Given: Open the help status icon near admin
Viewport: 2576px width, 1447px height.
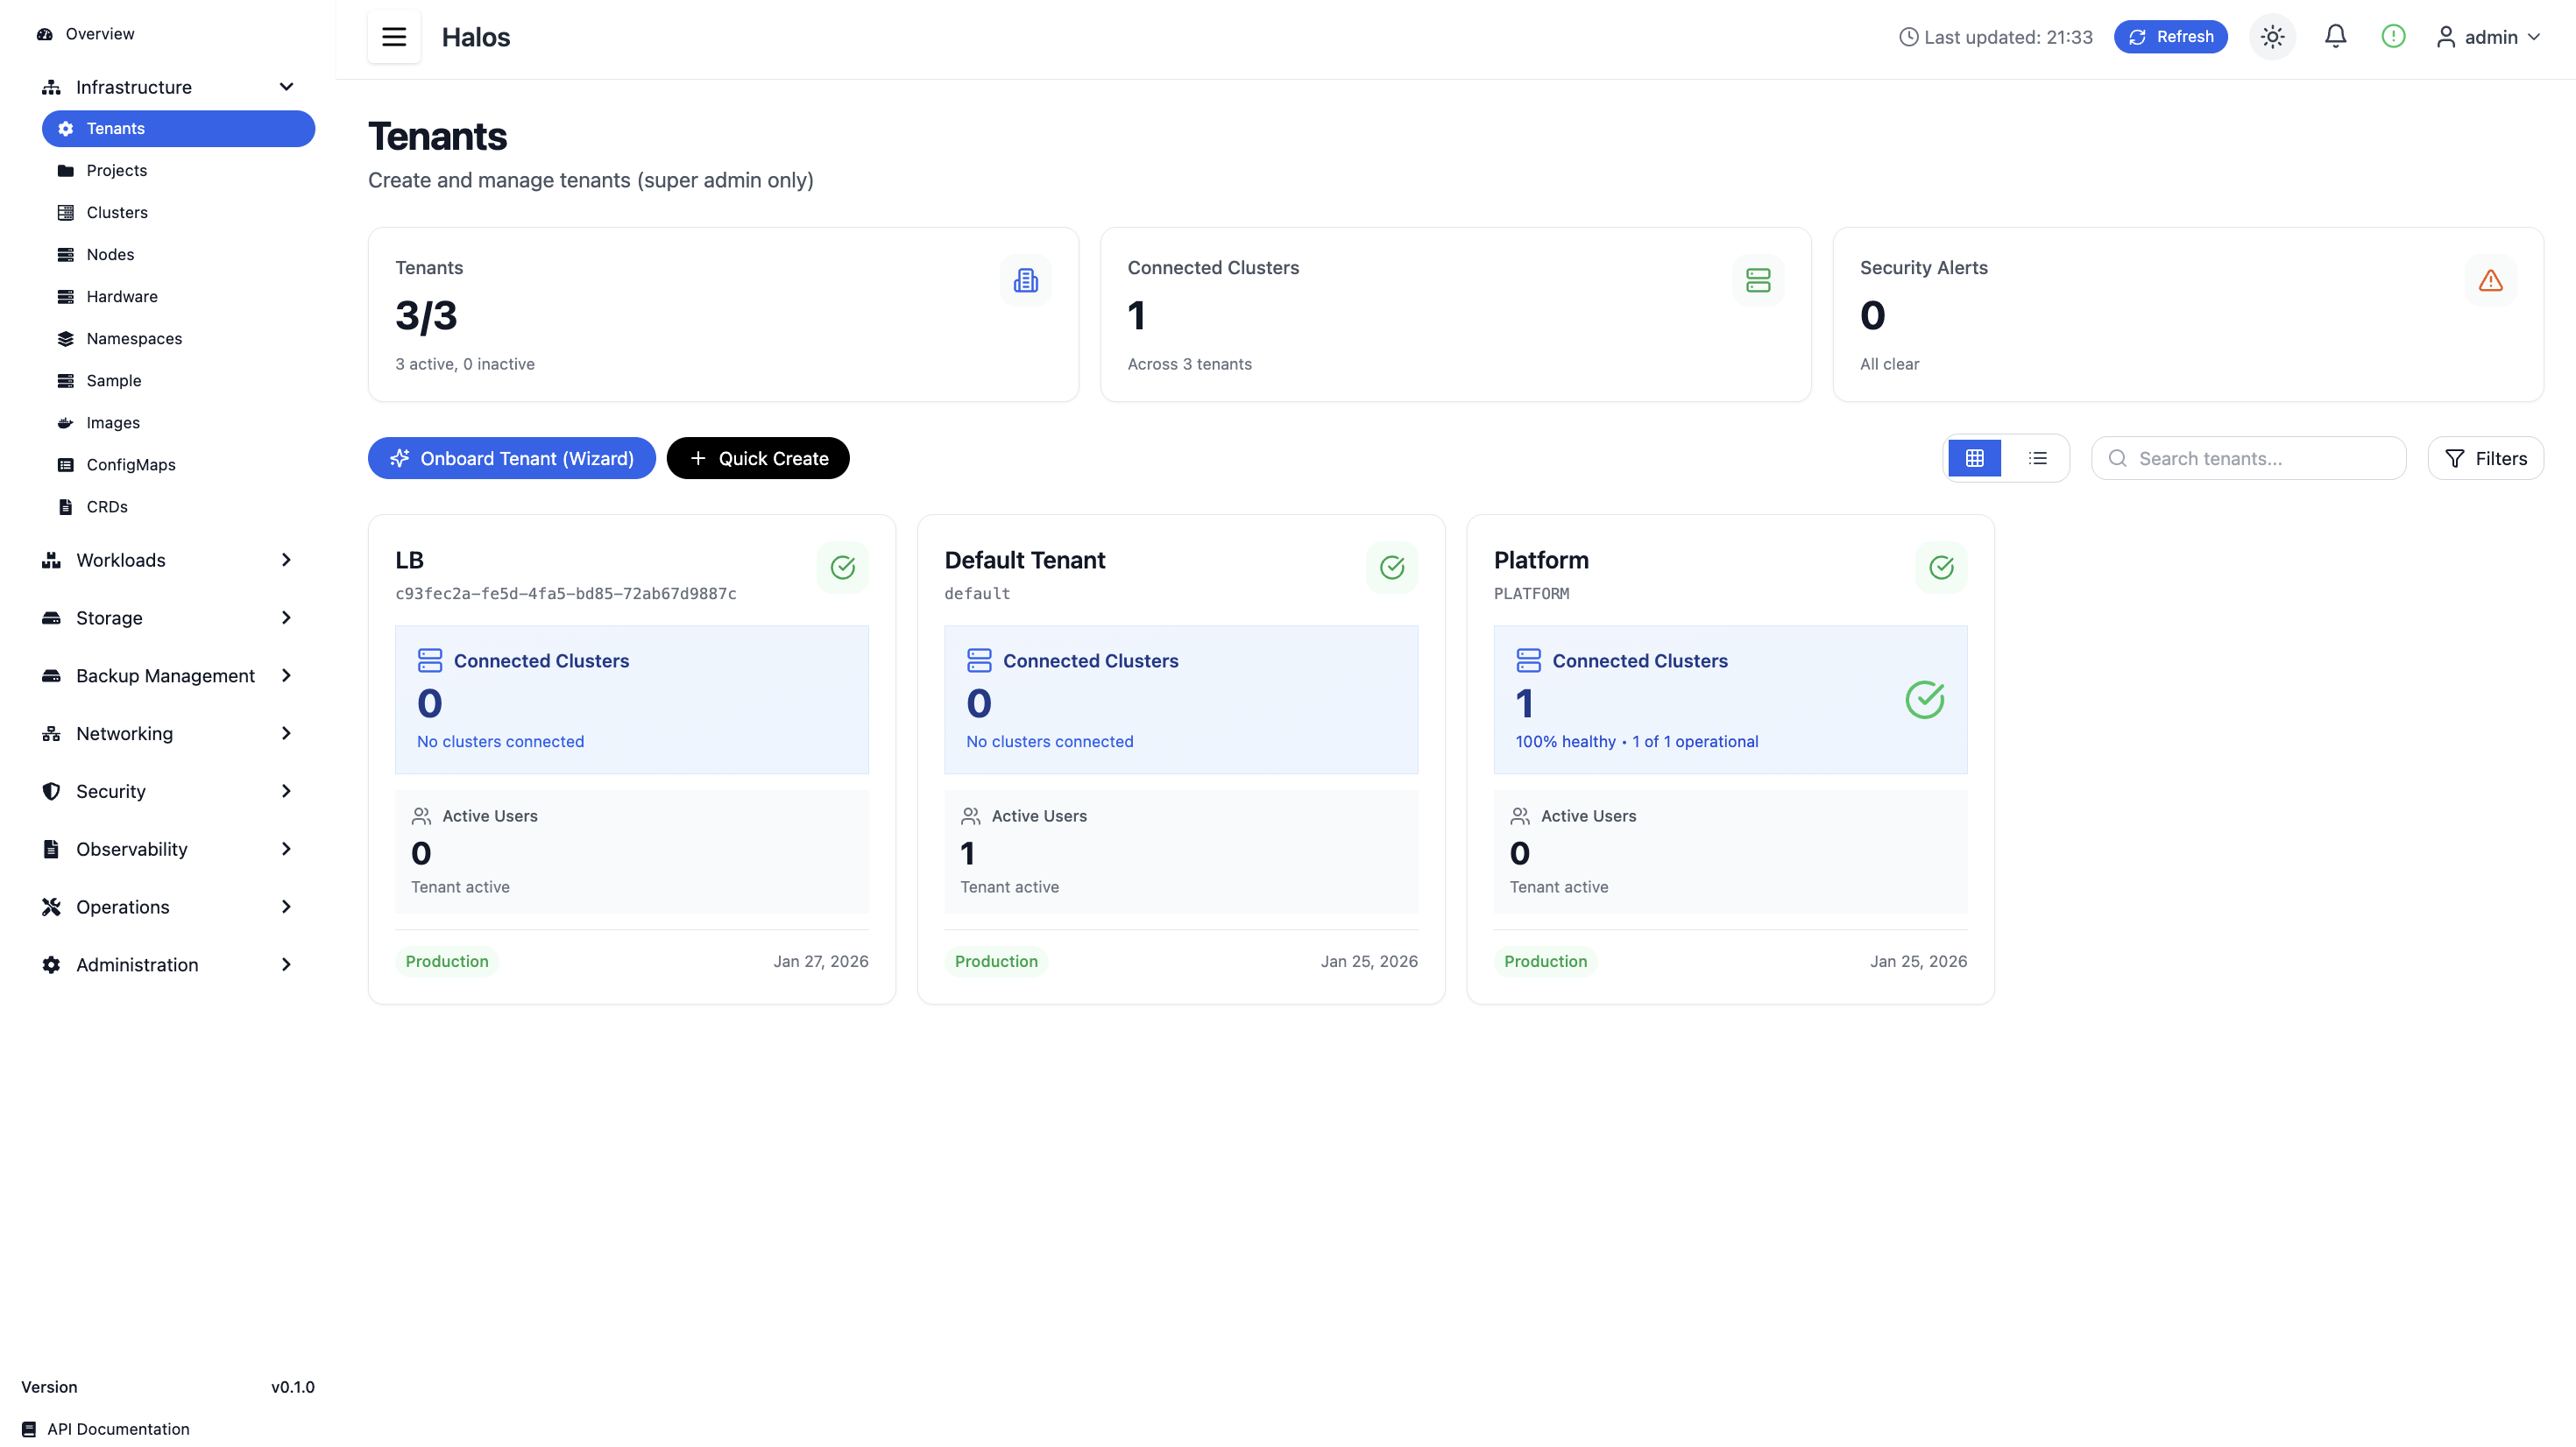Looking at the screenshot, I should pyautogui.click(x=2393, y=36).
